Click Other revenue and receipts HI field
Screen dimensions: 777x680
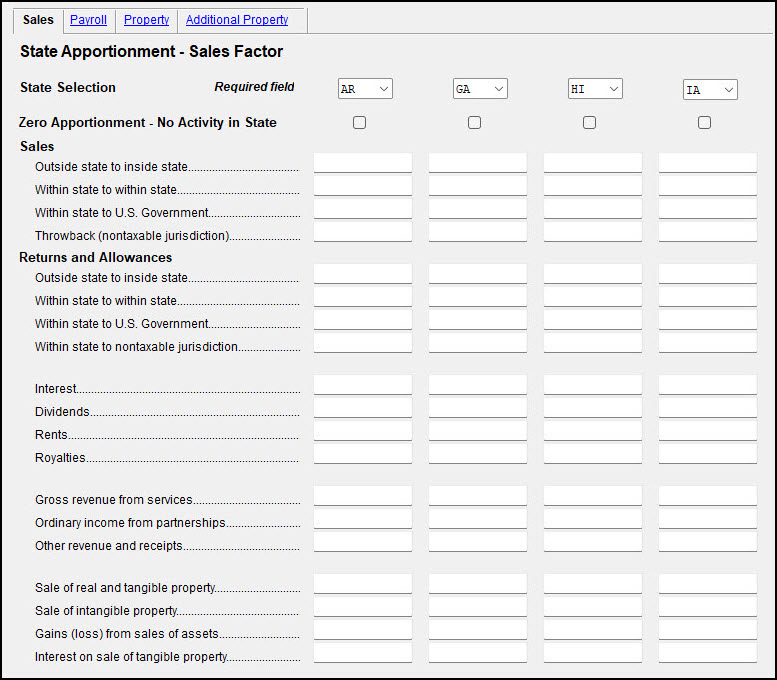tap(593, 542)
